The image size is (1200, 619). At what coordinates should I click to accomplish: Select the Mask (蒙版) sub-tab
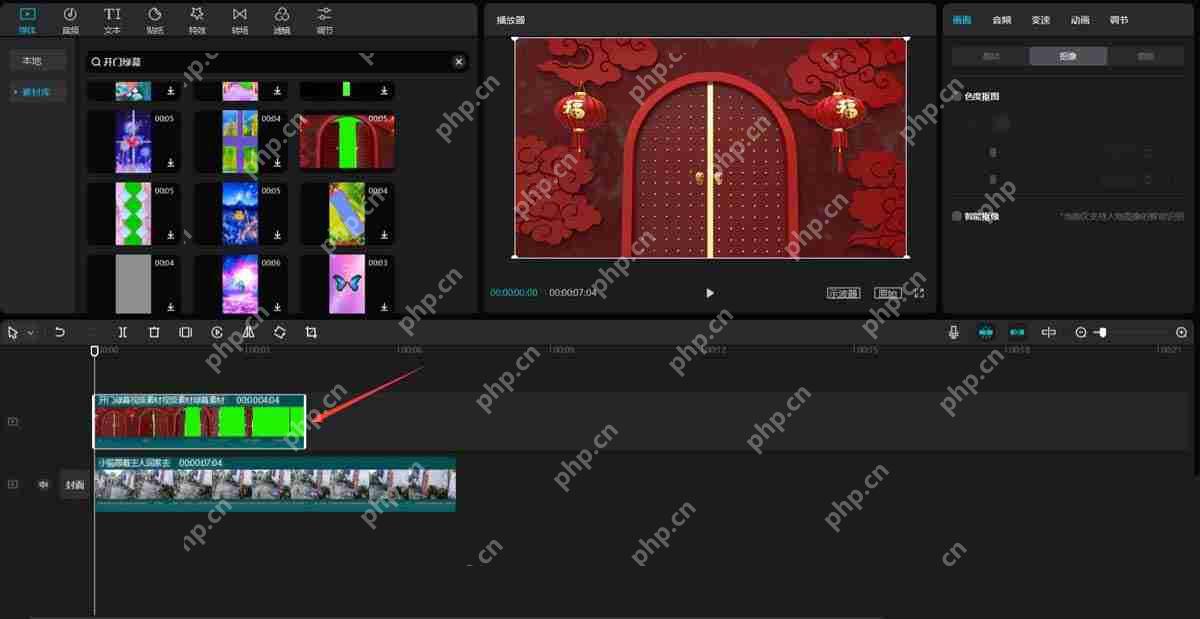click(x=1146, y=56)
